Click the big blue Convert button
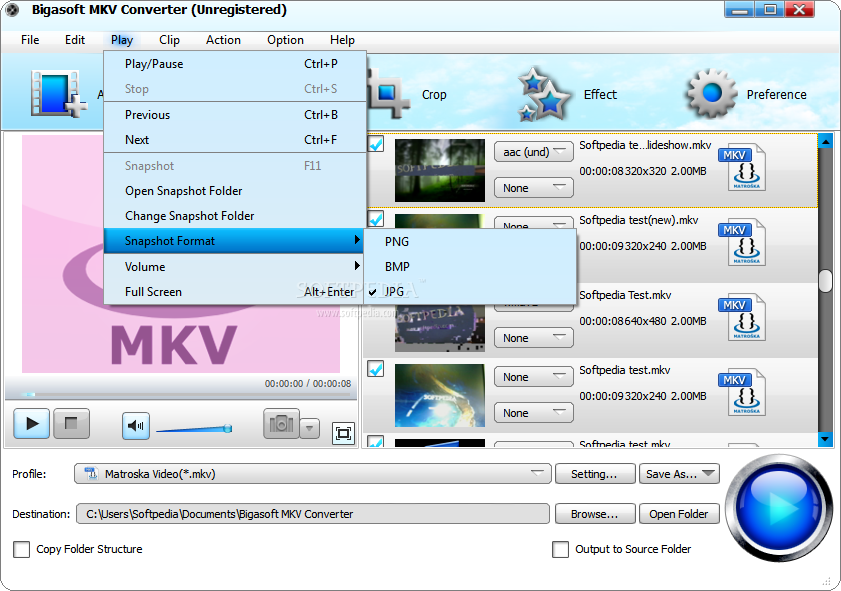This screenshot has height=591, width=841. pyautogui.click(x=779, y=507)
